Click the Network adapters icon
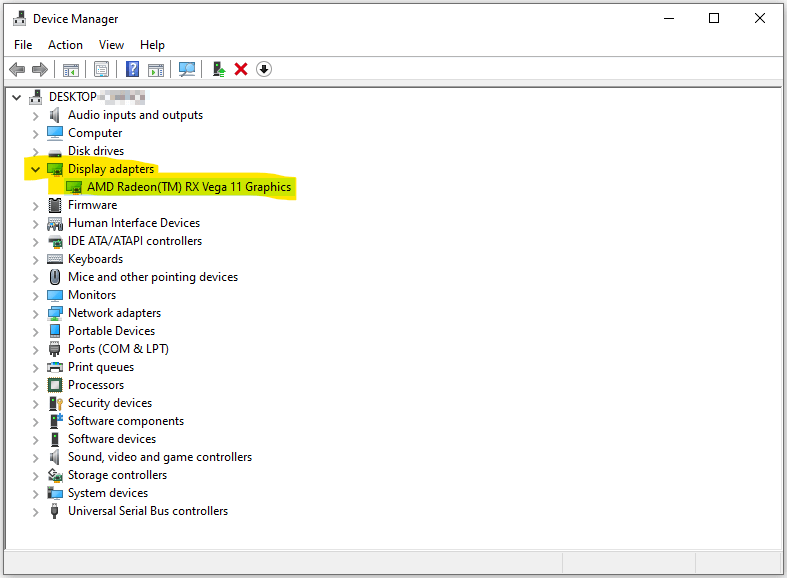This screenshot has width=787, height=578. tap(55, 313)
